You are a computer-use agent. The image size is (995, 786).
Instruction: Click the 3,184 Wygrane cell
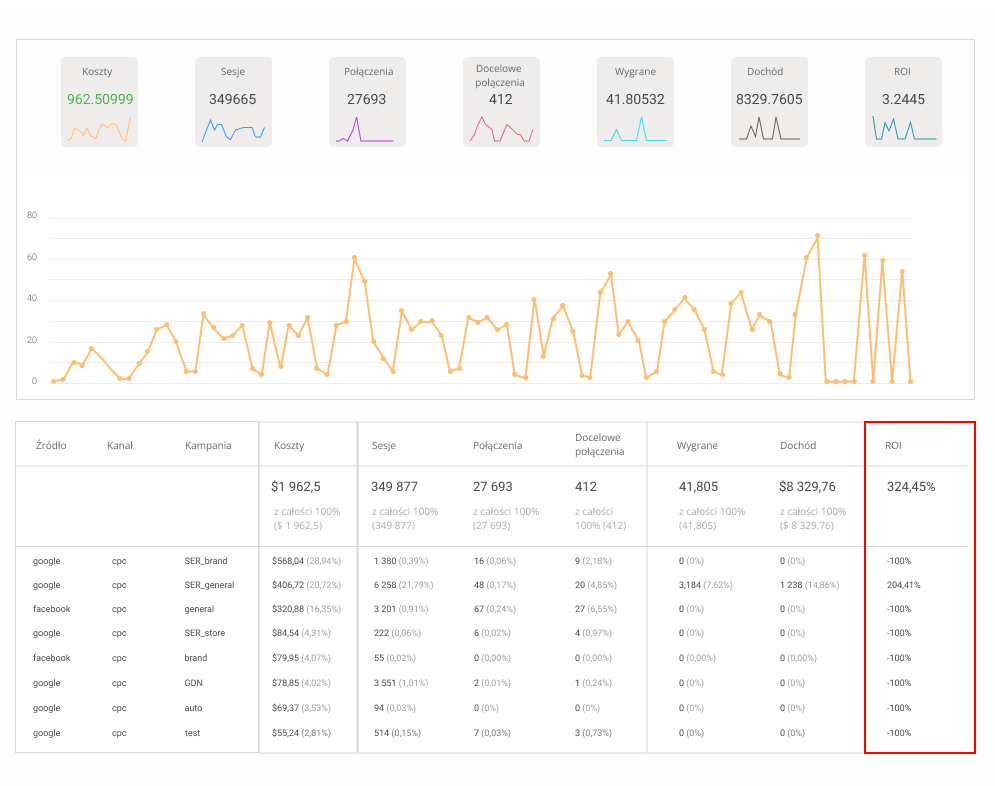[x=705, y=585]
